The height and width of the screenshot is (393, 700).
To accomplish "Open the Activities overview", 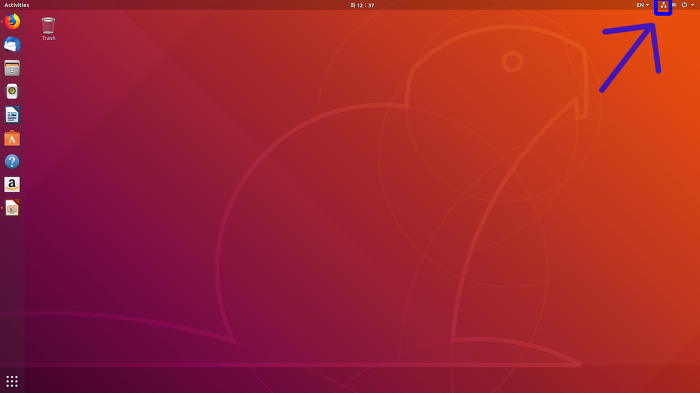I will 17,5.
